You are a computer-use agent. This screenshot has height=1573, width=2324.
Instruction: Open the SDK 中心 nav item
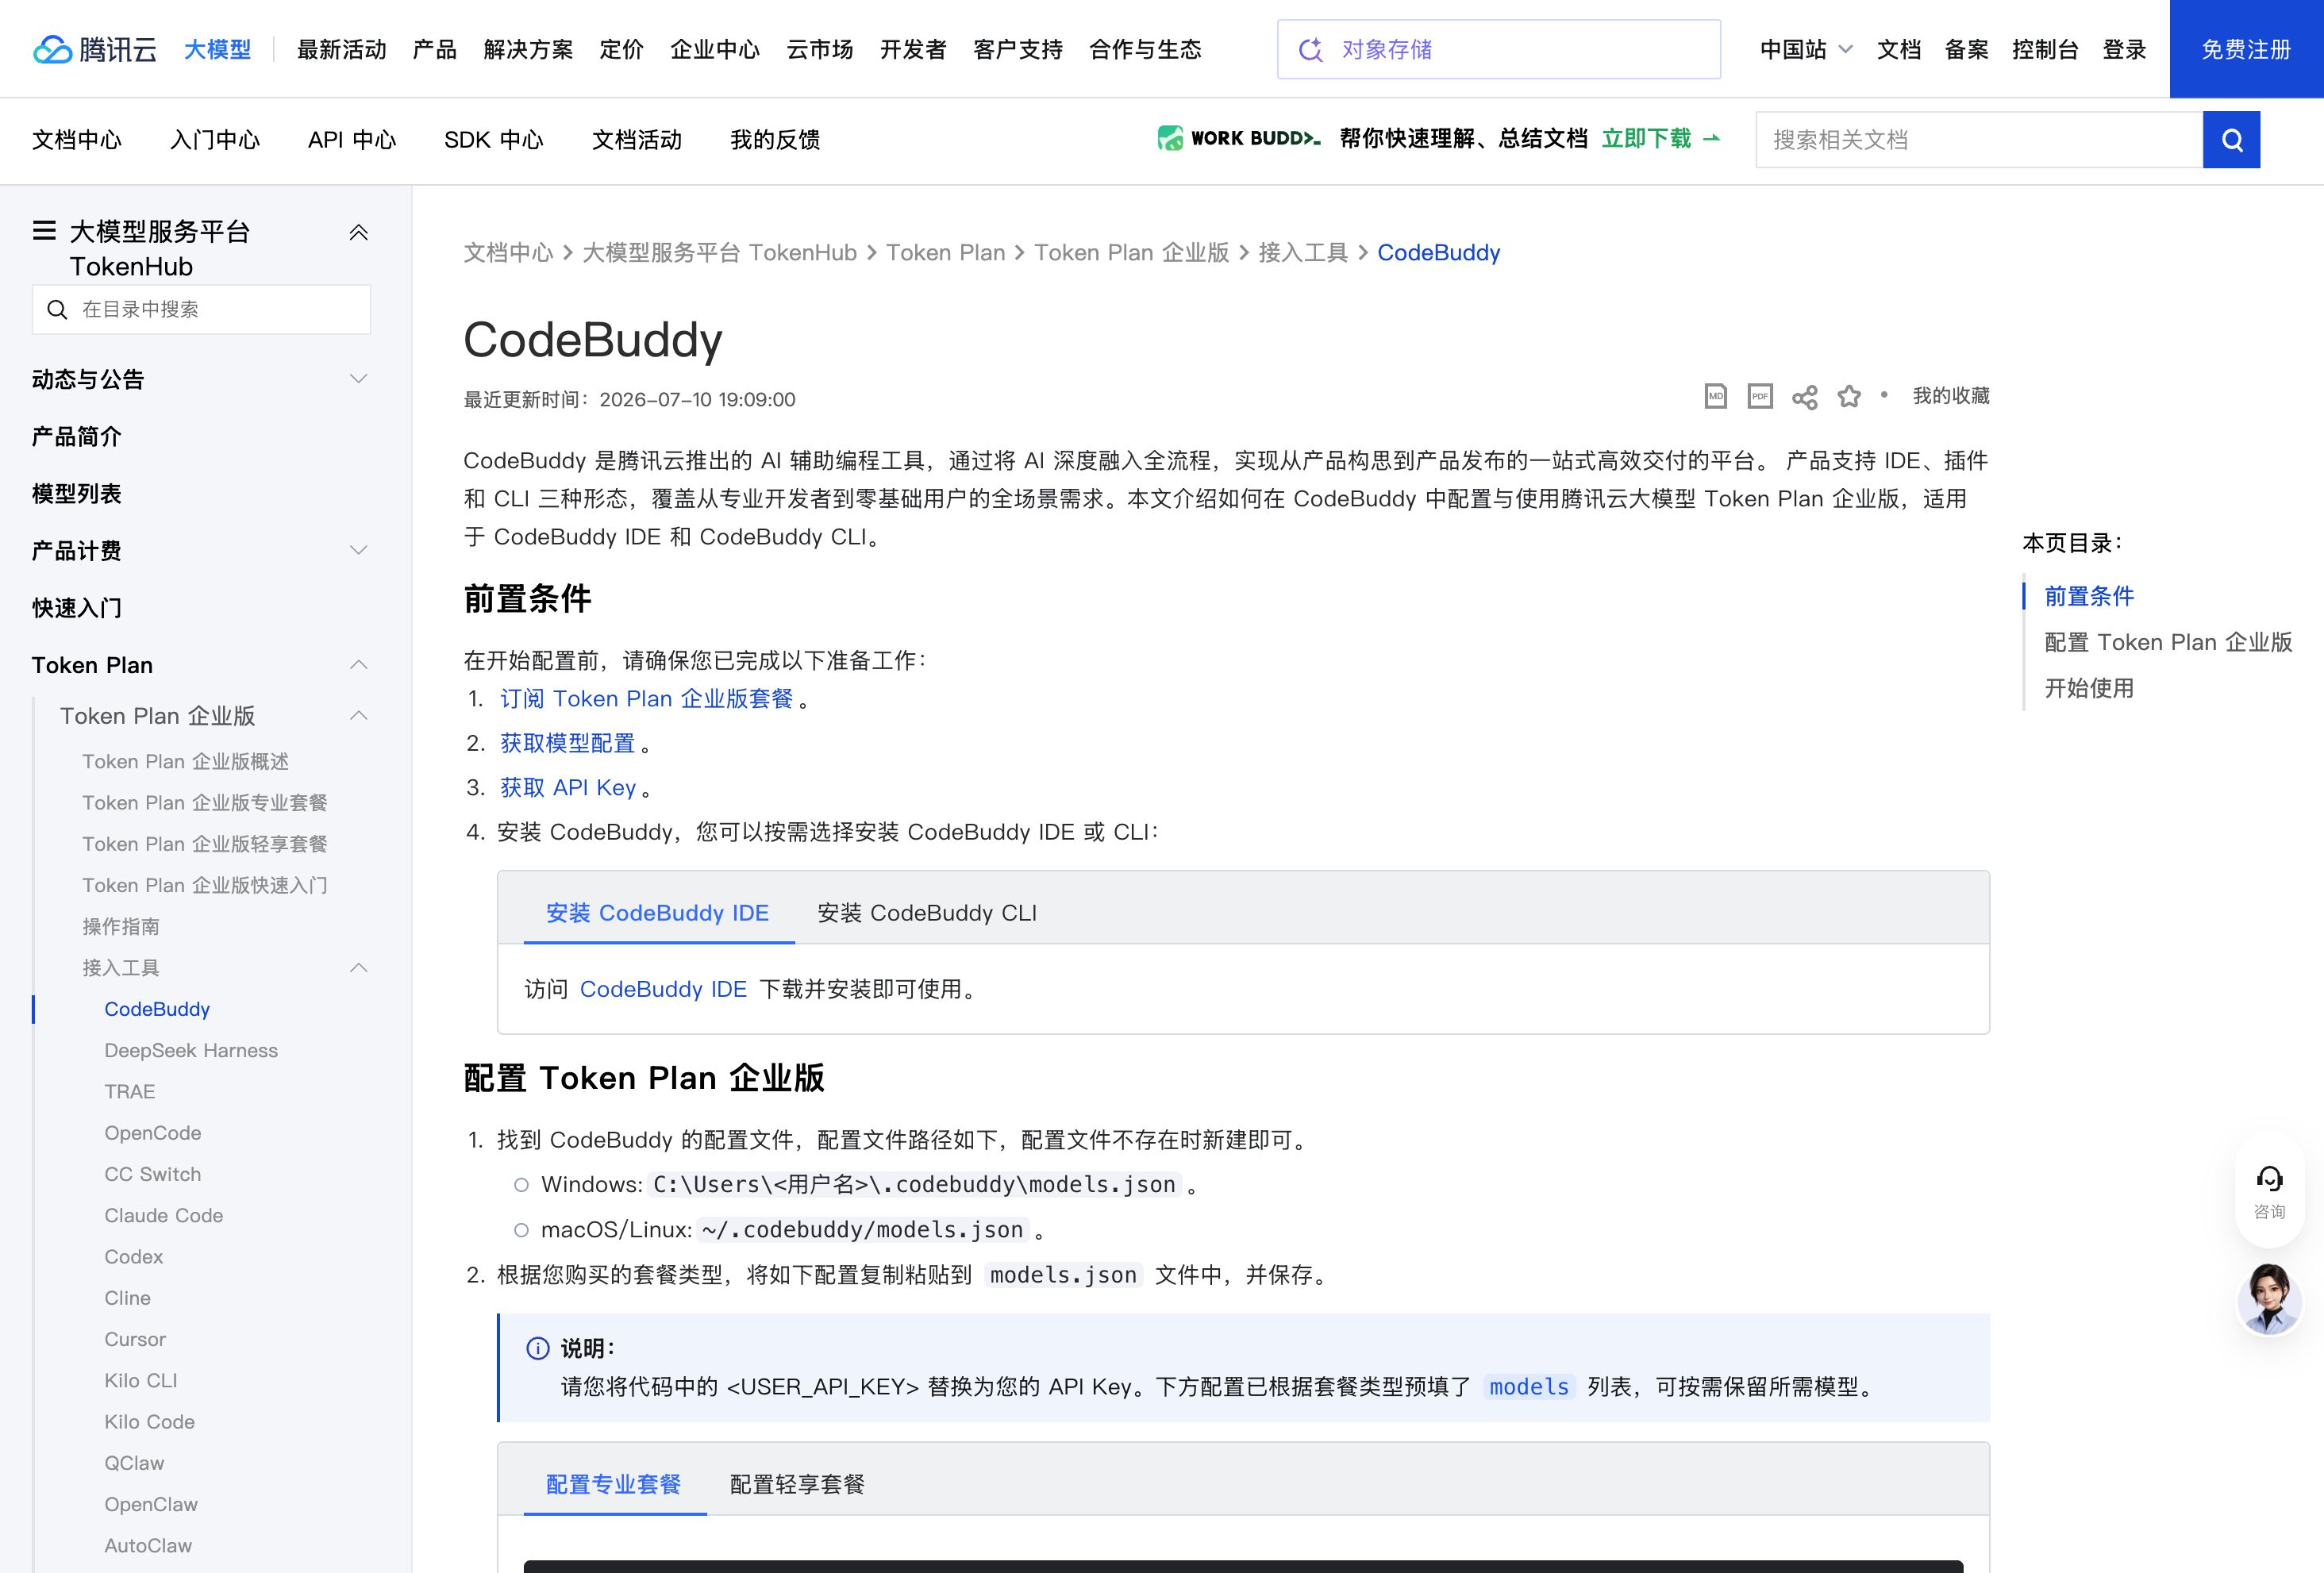pos(494,140)
